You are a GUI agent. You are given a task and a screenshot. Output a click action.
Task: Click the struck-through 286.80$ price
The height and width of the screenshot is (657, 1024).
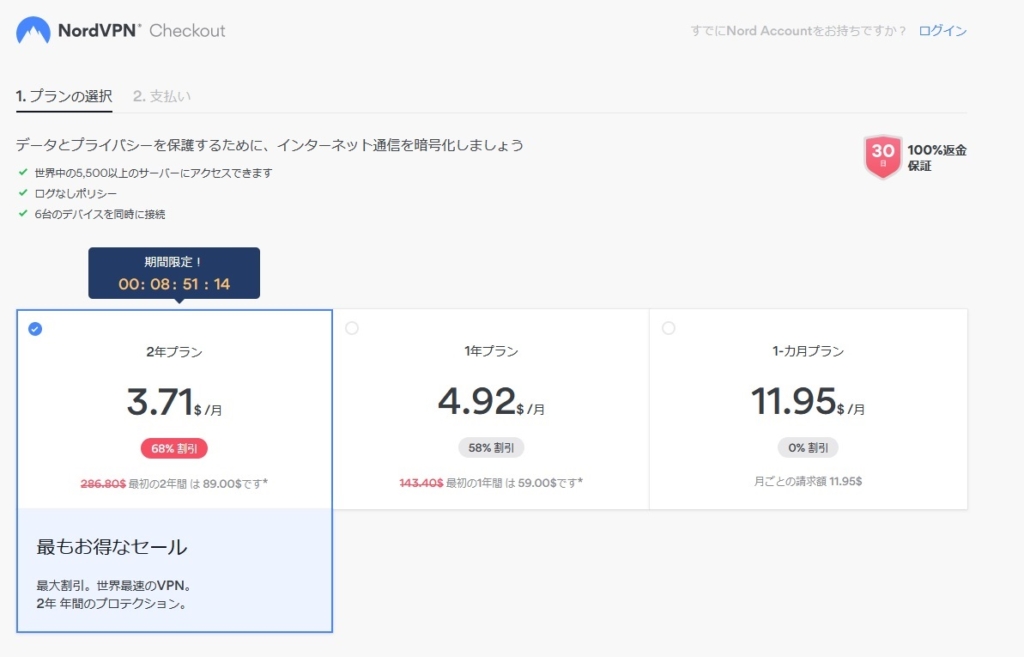[103, 484]
